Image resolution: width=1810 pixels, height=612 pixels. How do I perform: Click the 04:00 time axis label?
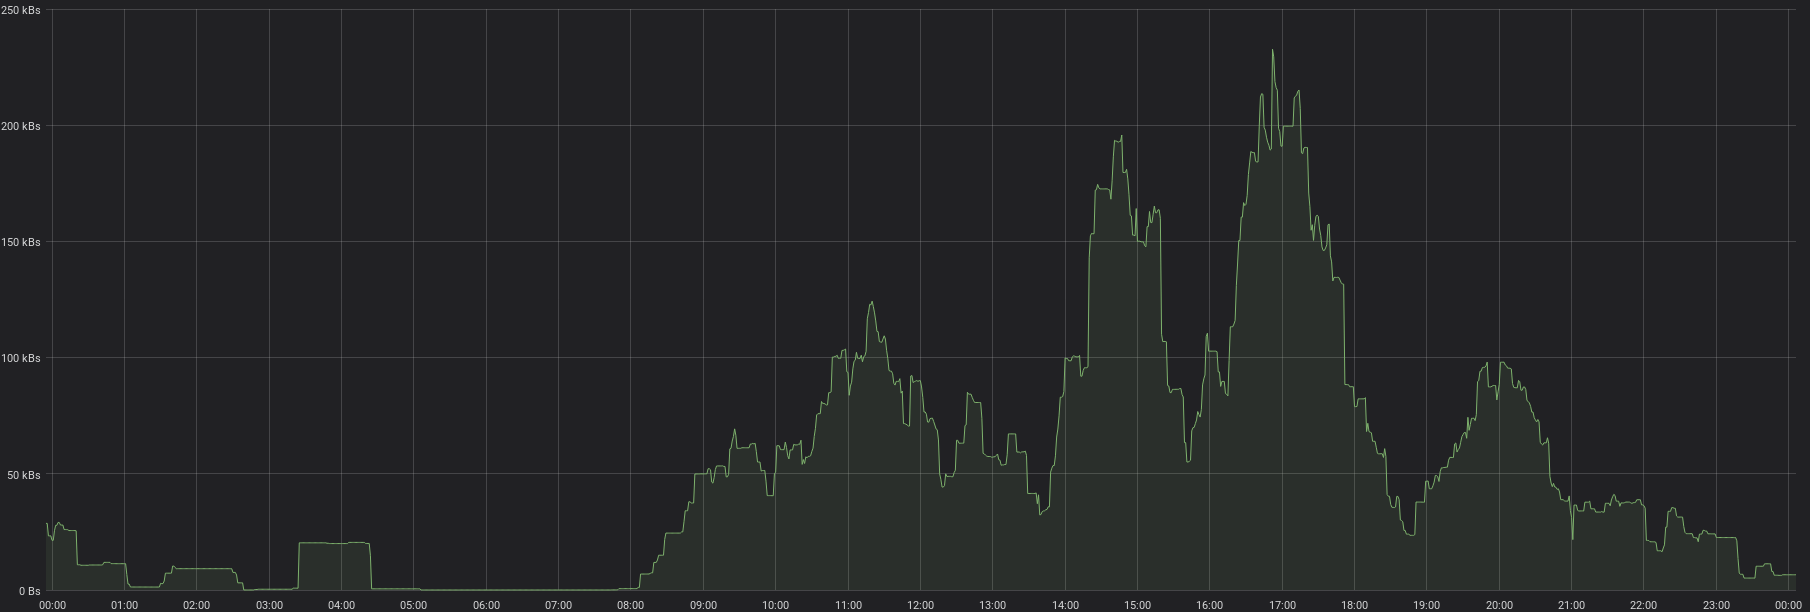tap(341, 605)
